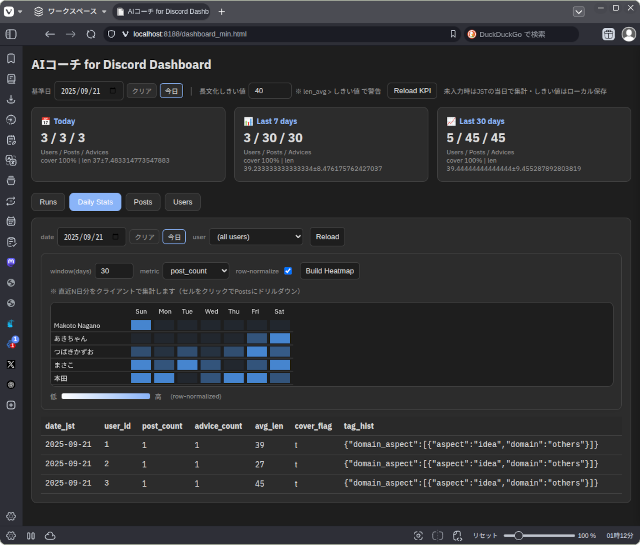Image resolution: width=640 pixels, height=545 pixels.
Task: Open sidebar settings gear icon
Action: [11, 516]
